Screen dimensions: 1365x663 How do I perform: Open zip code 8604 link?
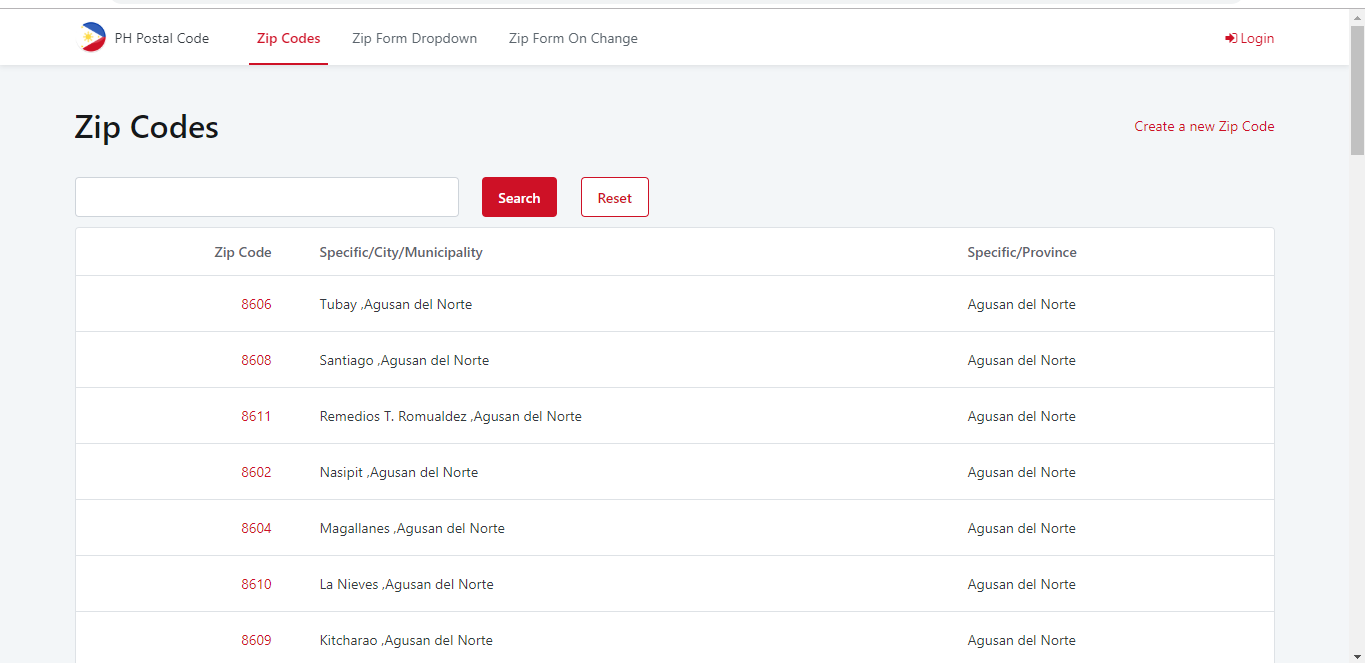coord(256,528)
